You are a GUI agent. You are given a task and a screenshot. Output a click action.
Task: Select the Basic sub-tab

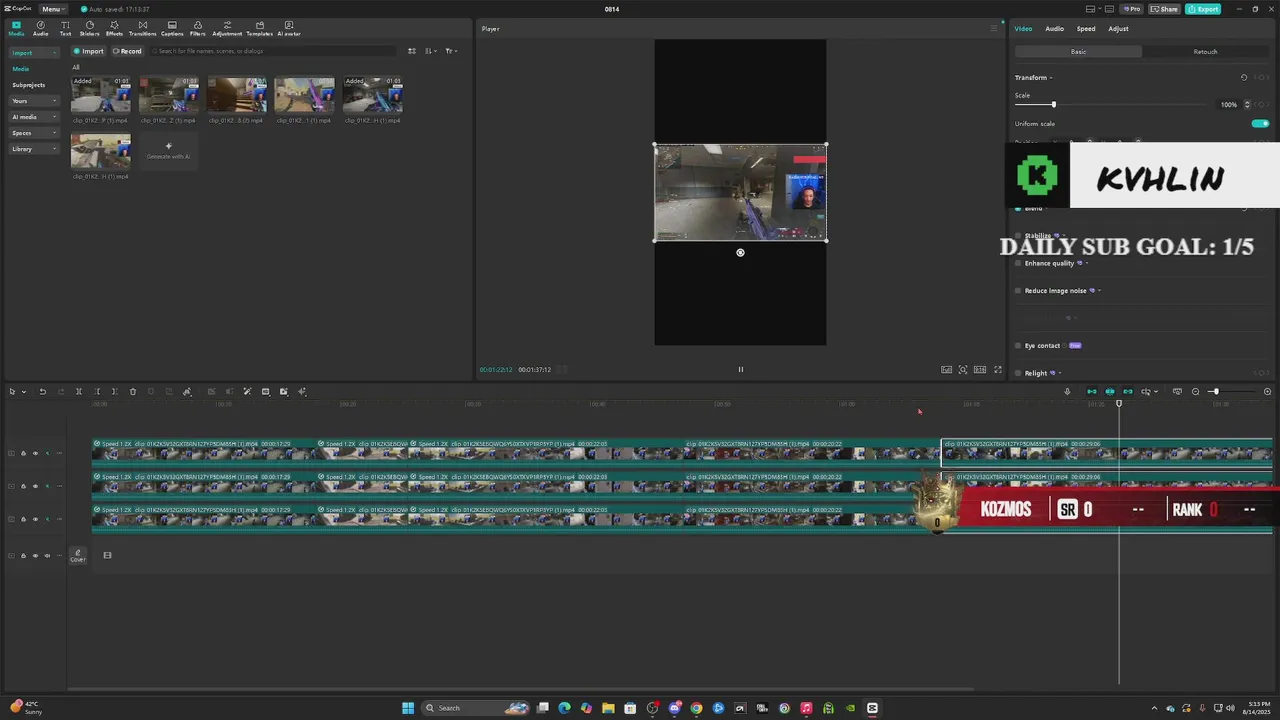coord(1078,52)
